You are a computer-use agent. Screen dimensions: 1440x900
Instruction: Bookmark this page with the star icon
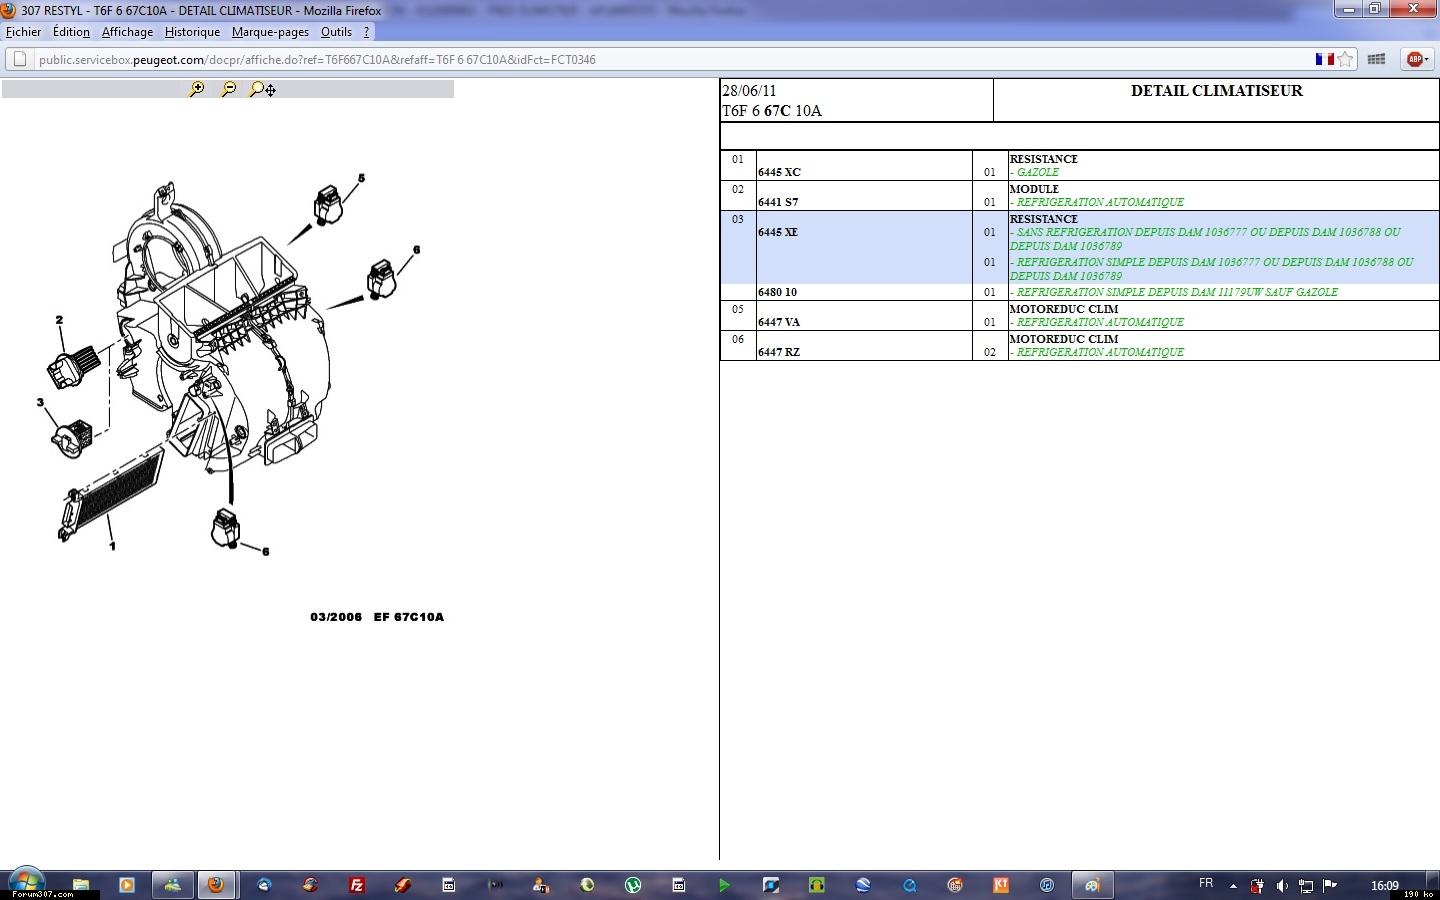click(1346, 59)
